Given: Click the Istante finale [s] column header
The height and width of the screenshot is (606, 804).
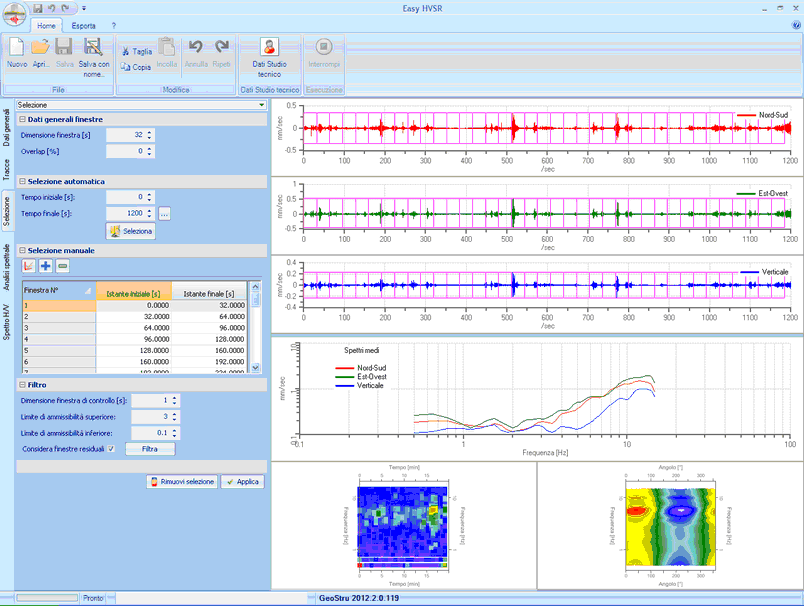Looking at the screenshot, I should 209,290.
